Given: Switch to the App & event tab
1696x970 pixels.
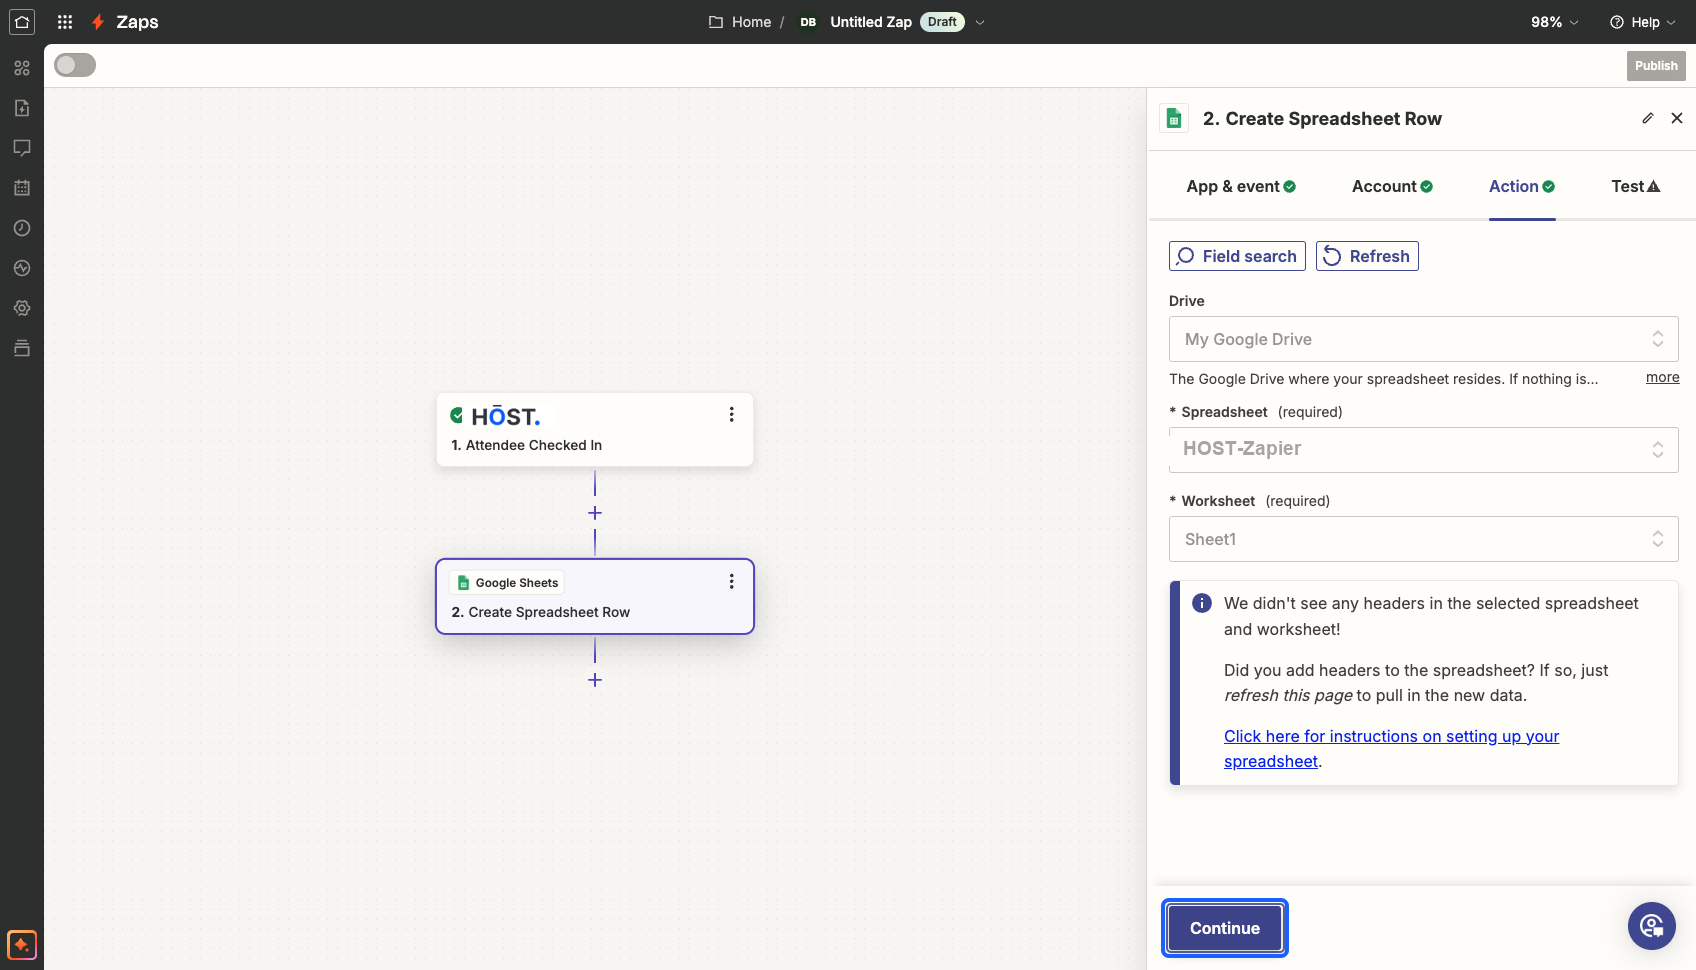Looking at the screenshot, I should click(x=1241, y=186).
